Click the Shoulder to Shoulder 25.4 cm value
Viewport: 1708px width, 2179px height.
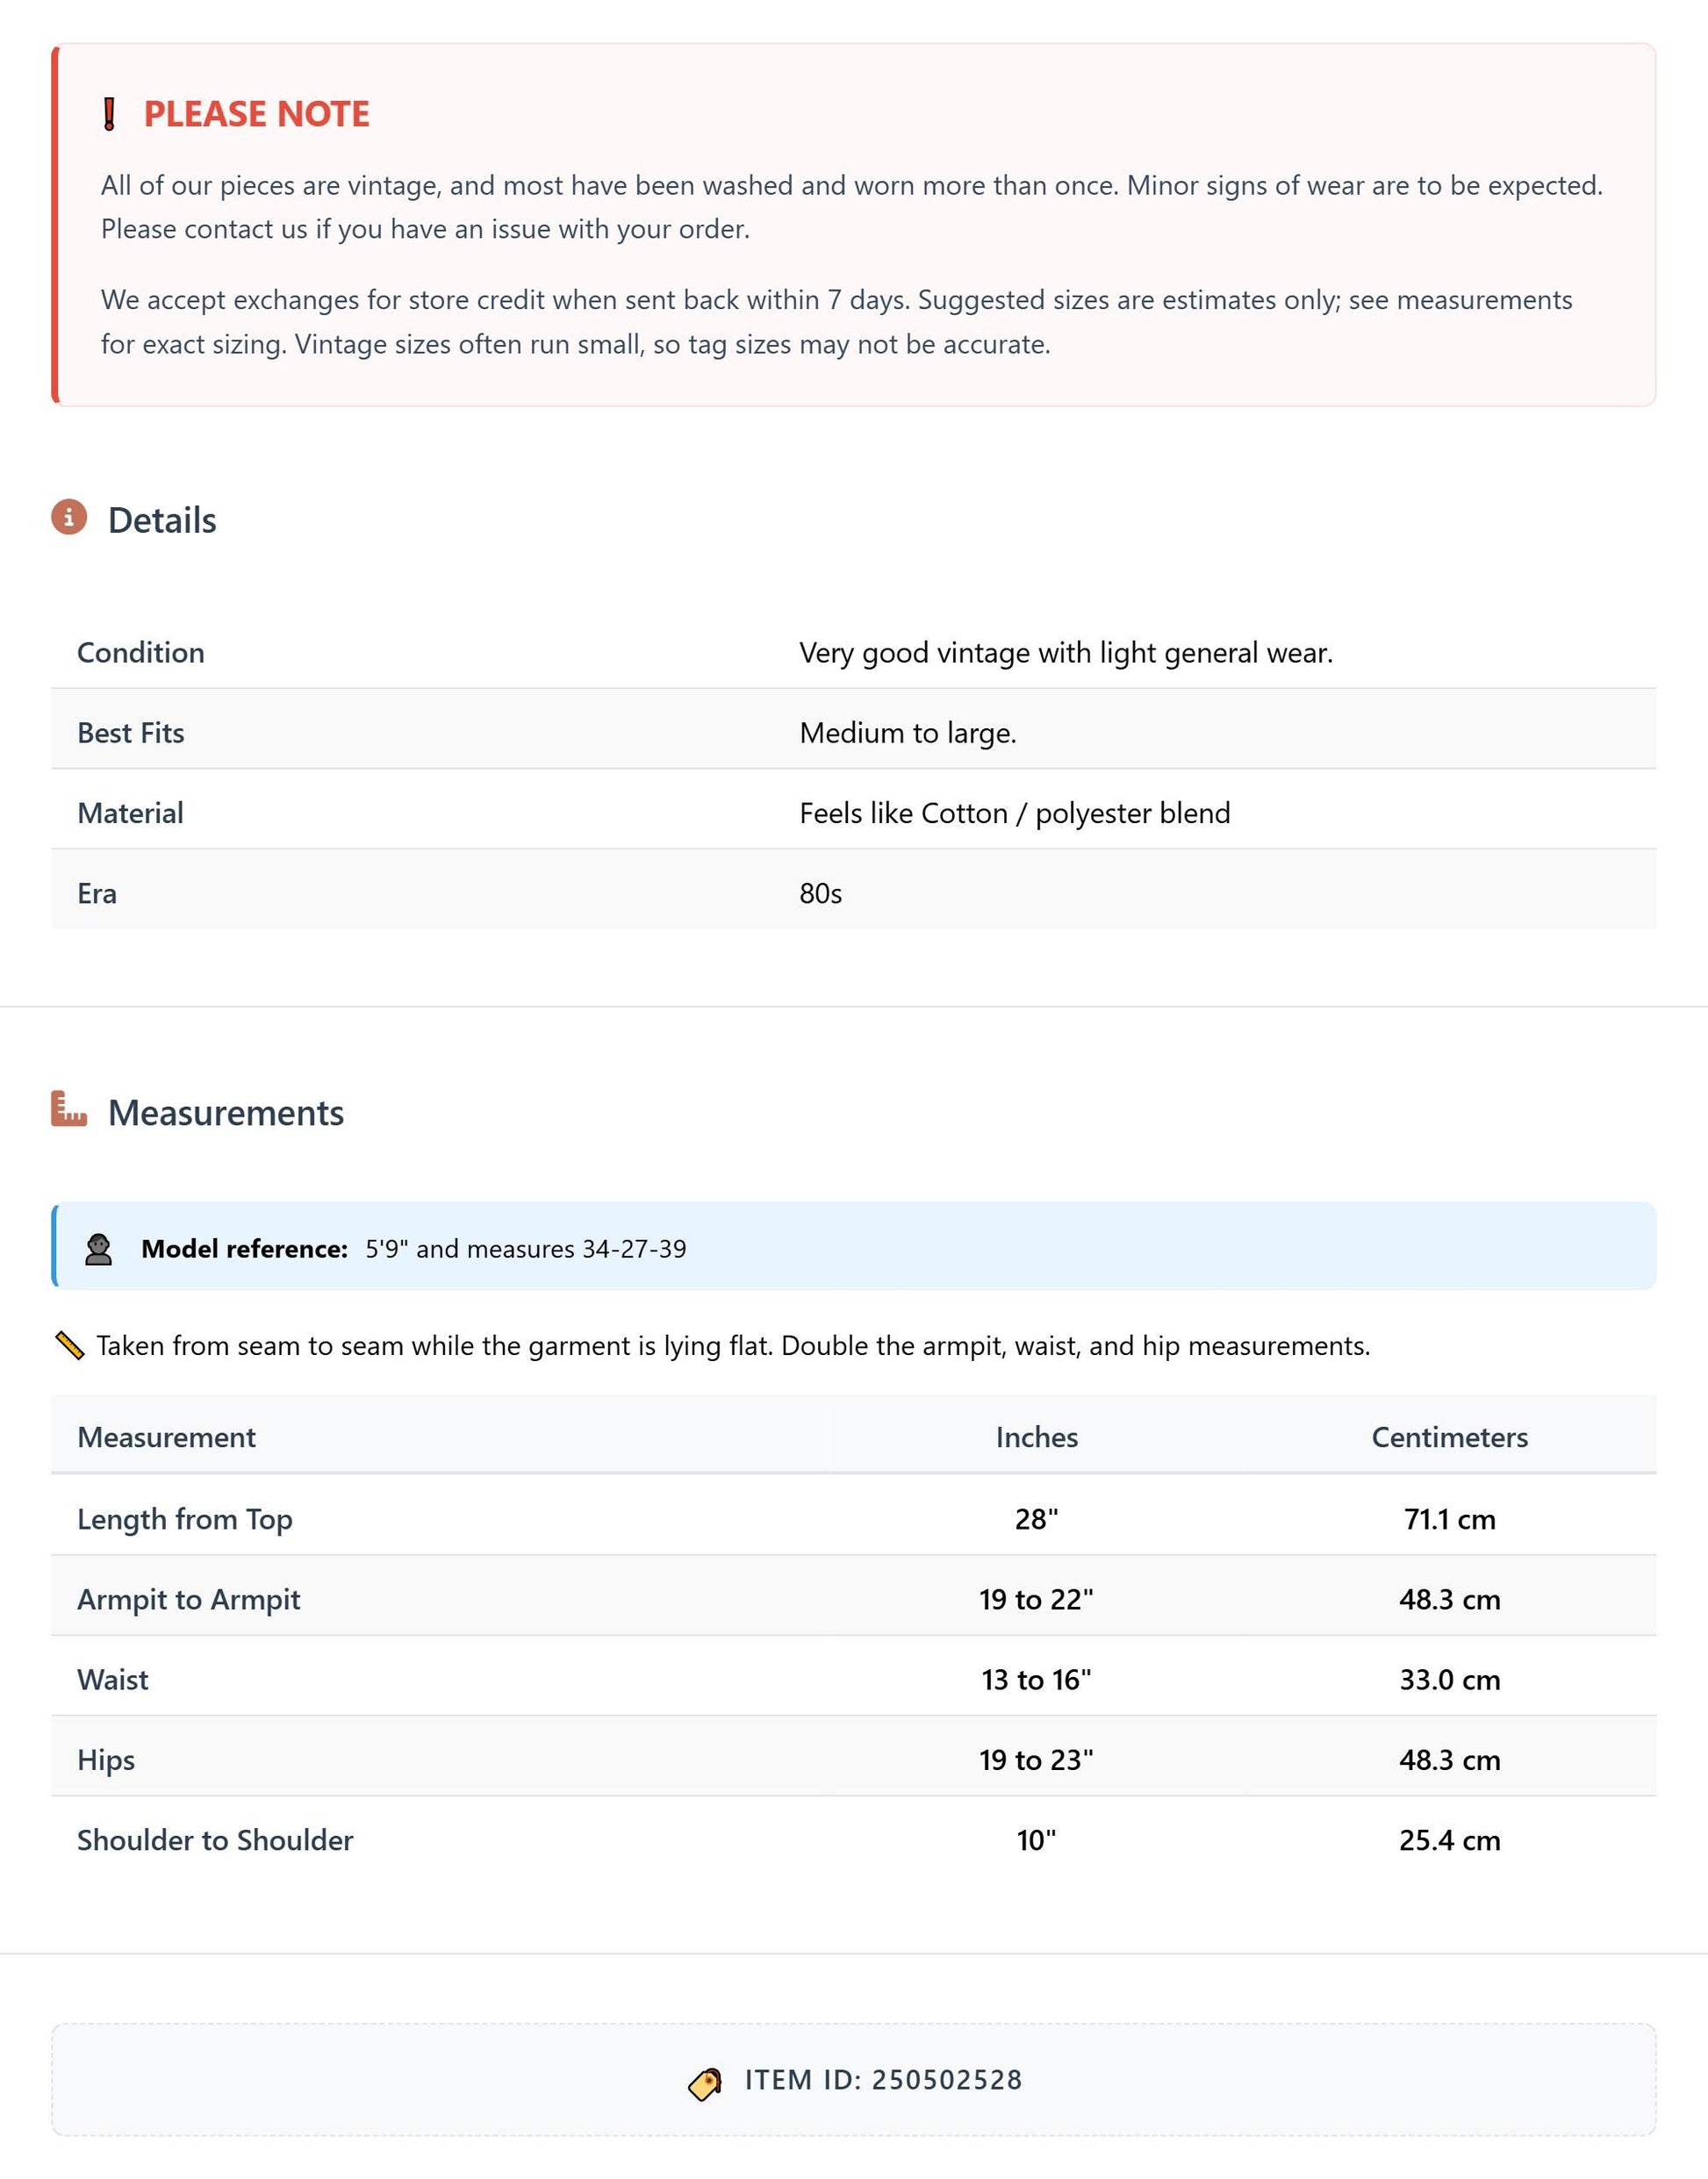coord(1450,1840)
